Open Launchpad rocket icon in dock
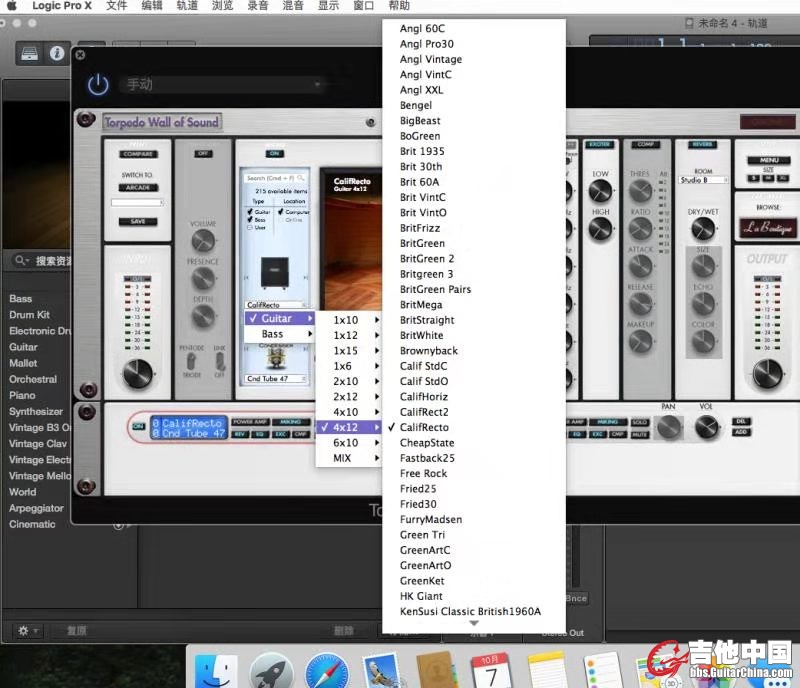 (x=271, y=670)
